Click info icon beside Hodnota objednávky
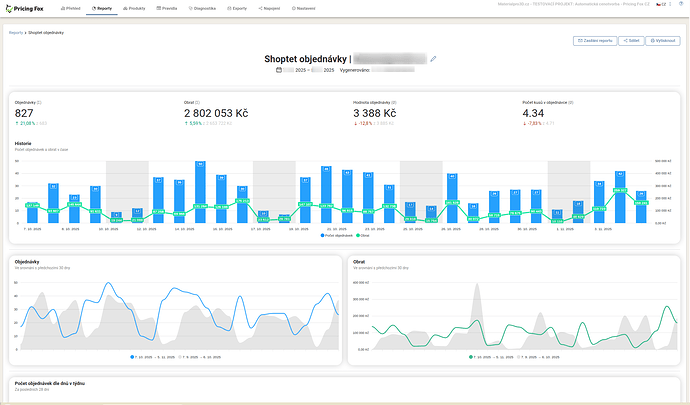Viewport: 690px width, 405px height. click(x=395, y=103)
